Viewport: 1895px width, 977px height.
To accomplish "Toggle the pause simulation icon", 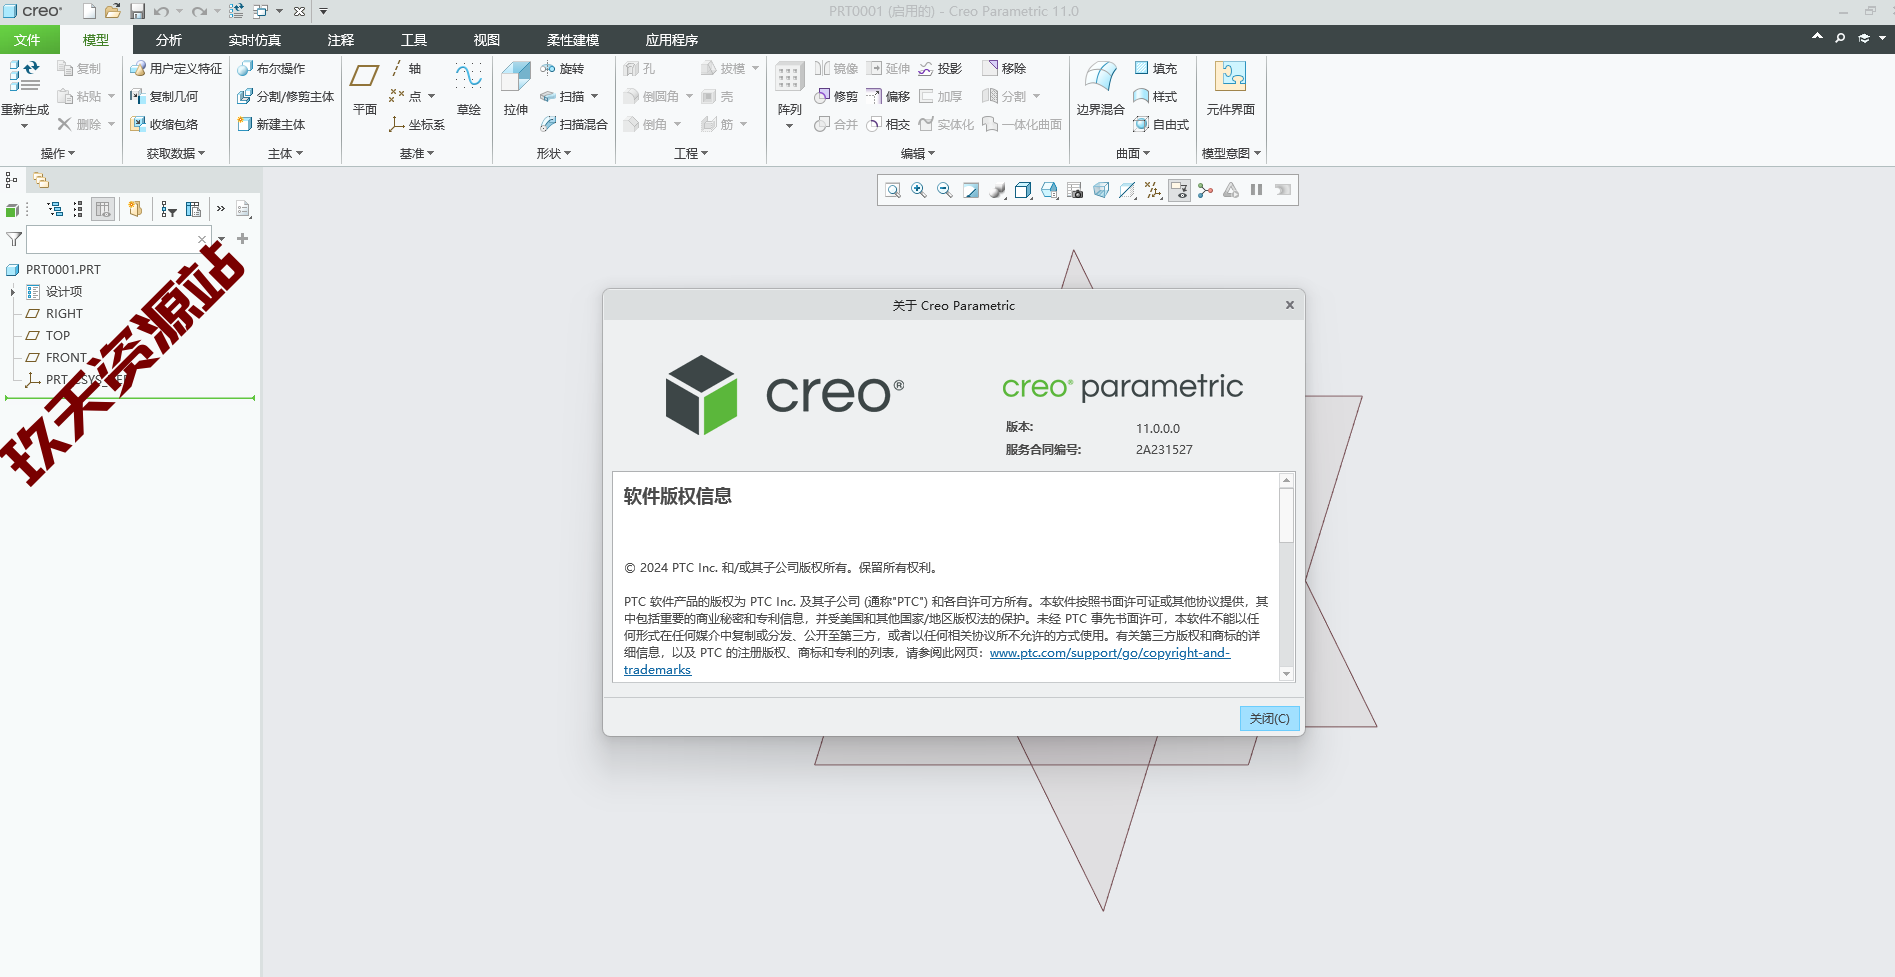I will tap(1257, 190).
